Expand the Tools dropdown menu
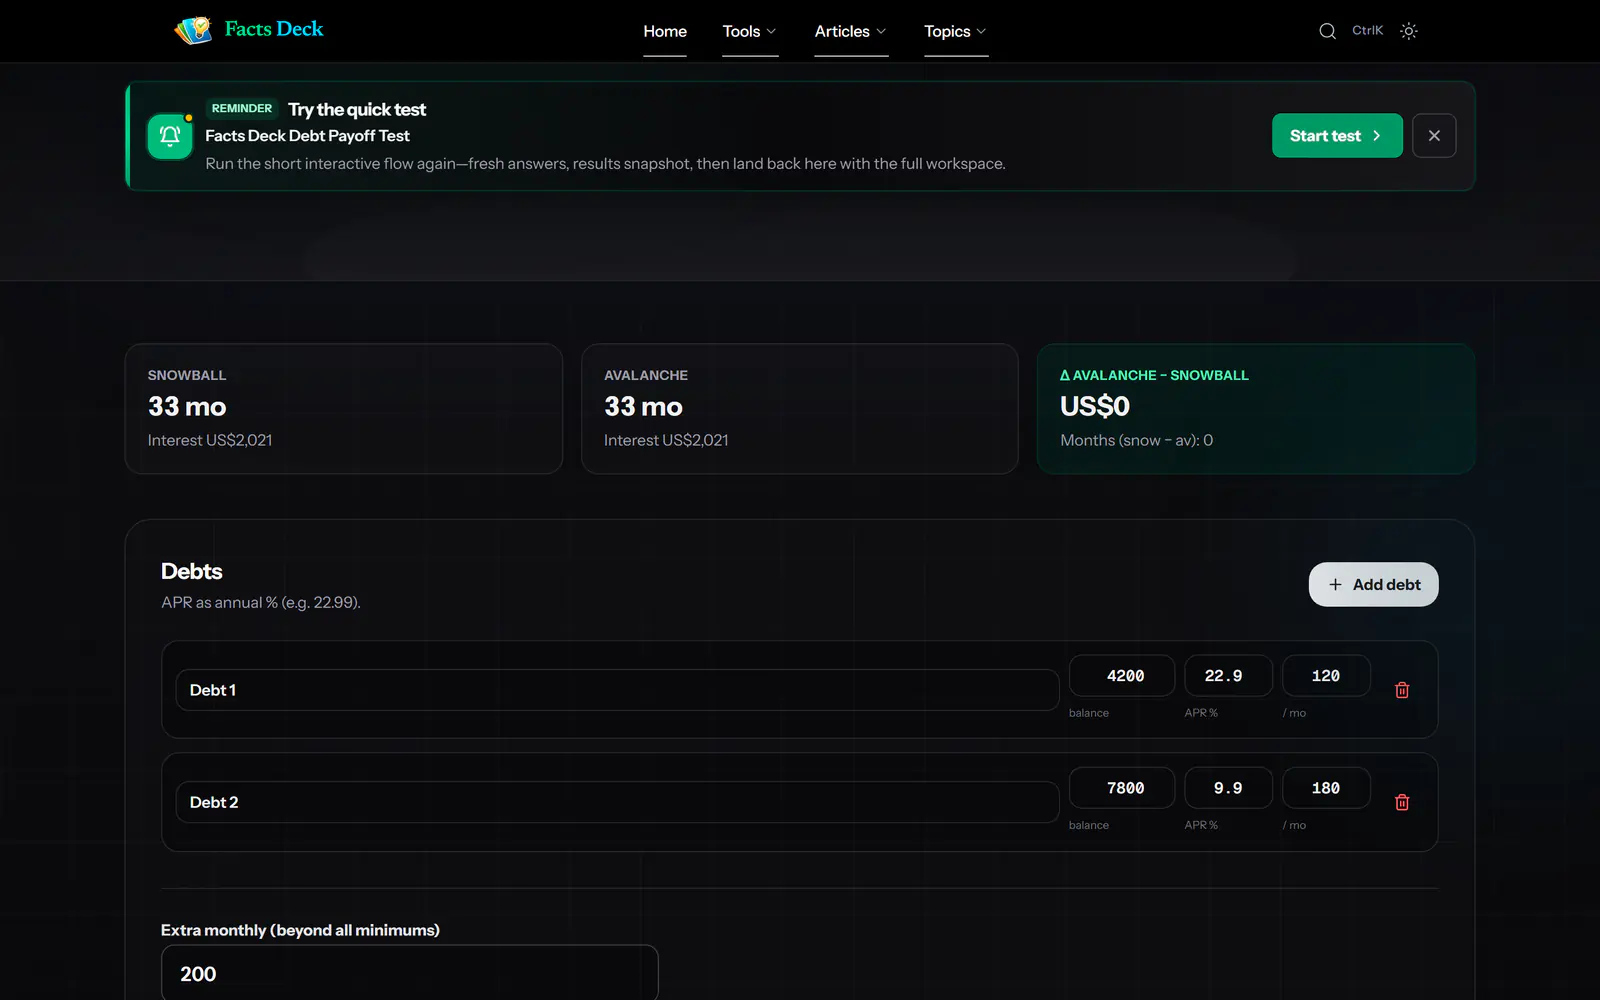This screenshot has height=1000, width=1600. 750,31
